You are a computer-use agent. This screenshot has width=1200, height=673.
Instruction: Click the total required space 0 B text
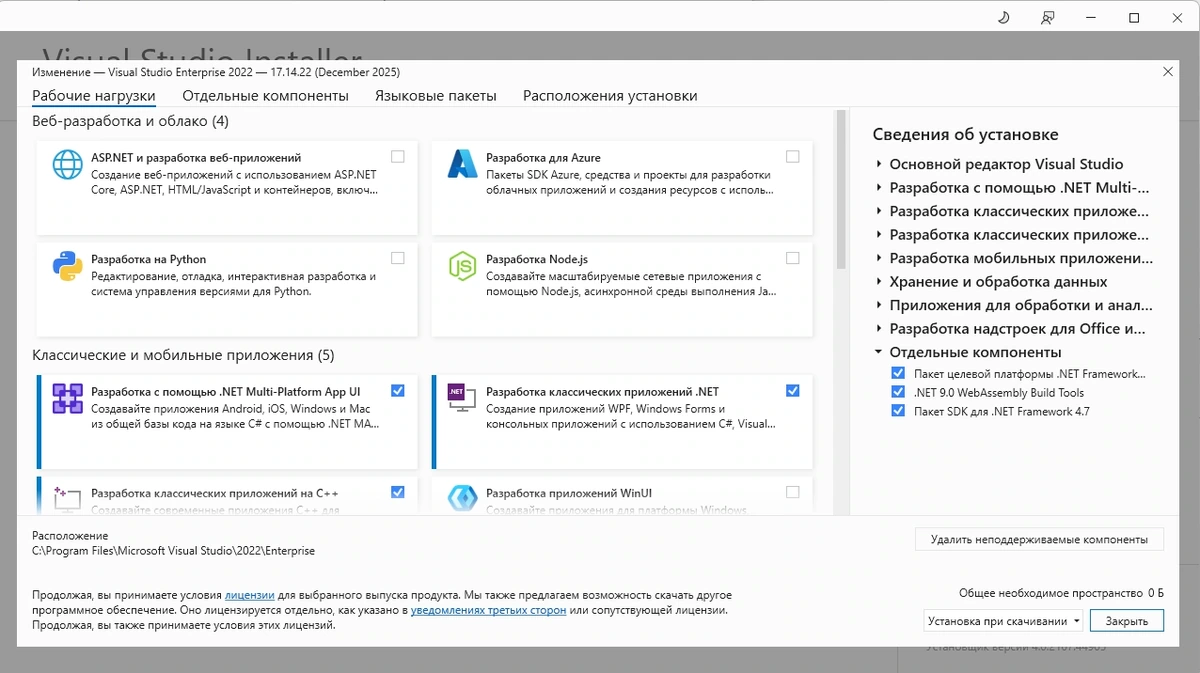pos(1061,593)
